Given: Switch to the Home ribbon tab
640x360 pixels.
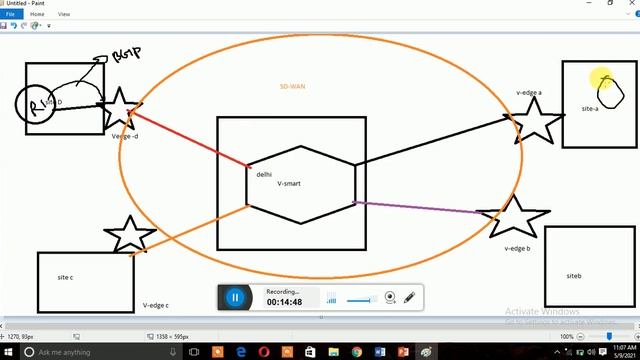Looking at the screenshot, I should 37,14.
